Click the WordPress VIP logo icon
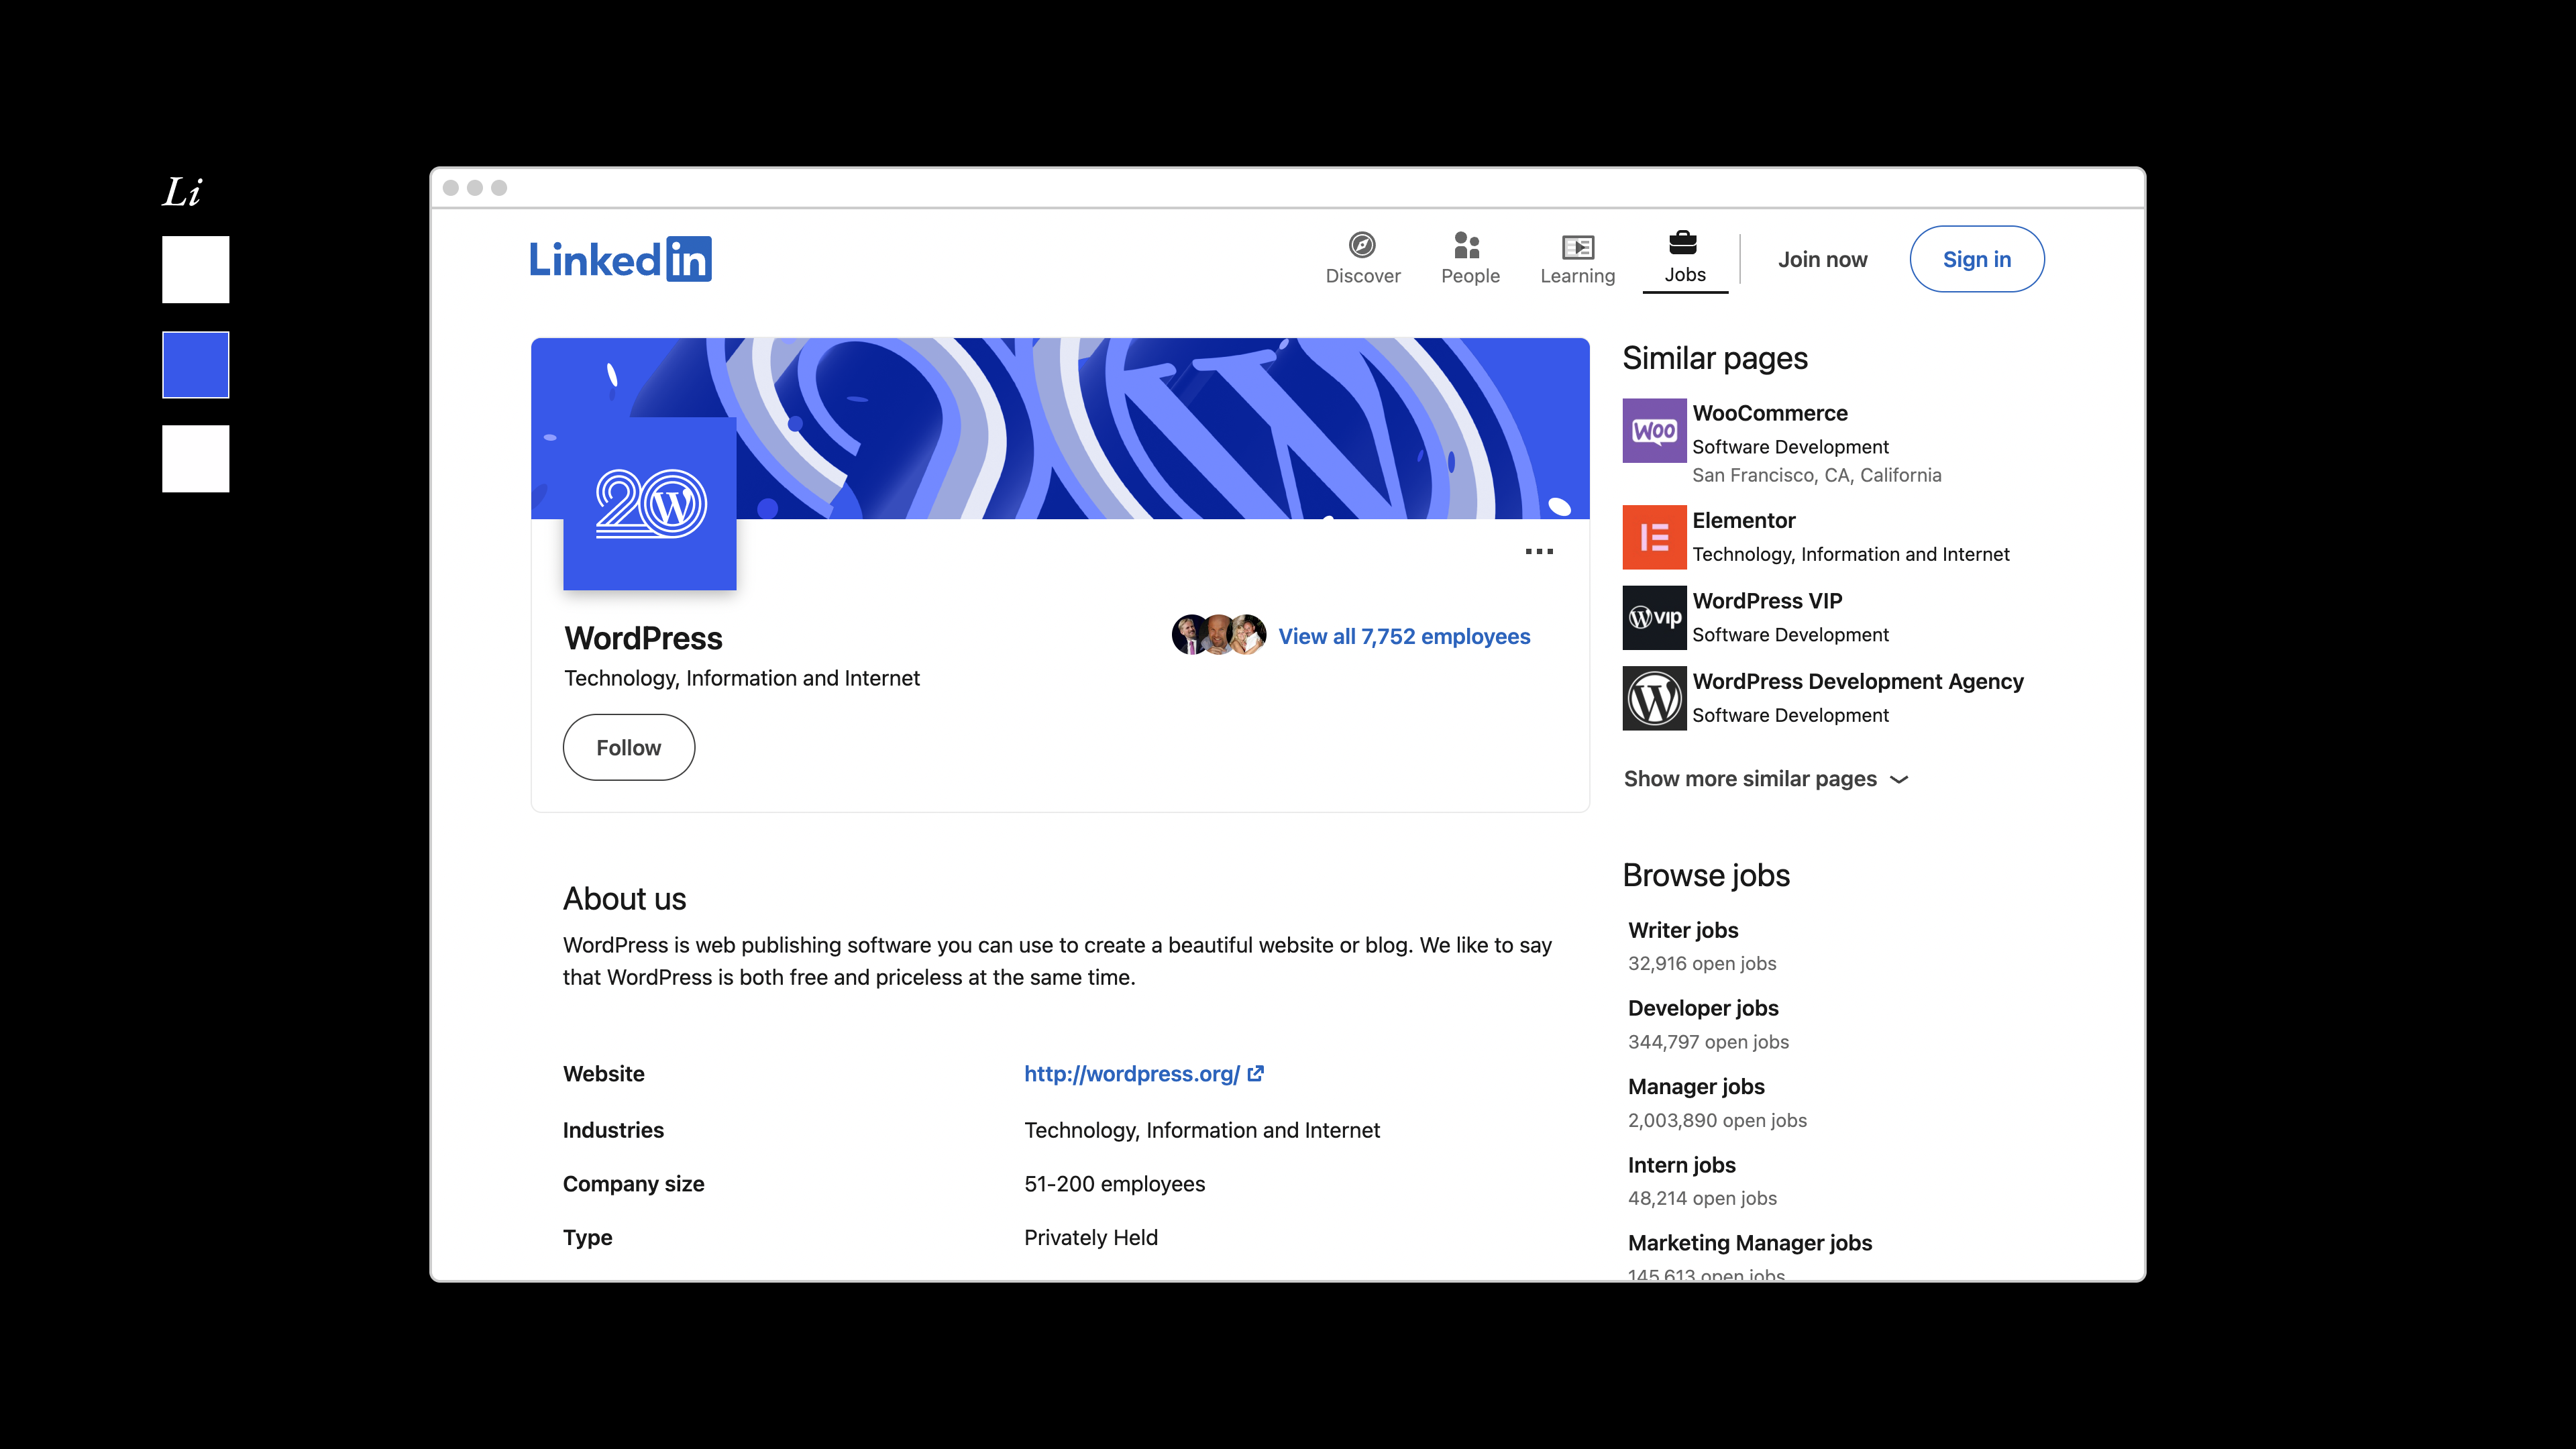Image resolution: width=2576 pixels, height=1449 pixels. tap(1653, 617)
